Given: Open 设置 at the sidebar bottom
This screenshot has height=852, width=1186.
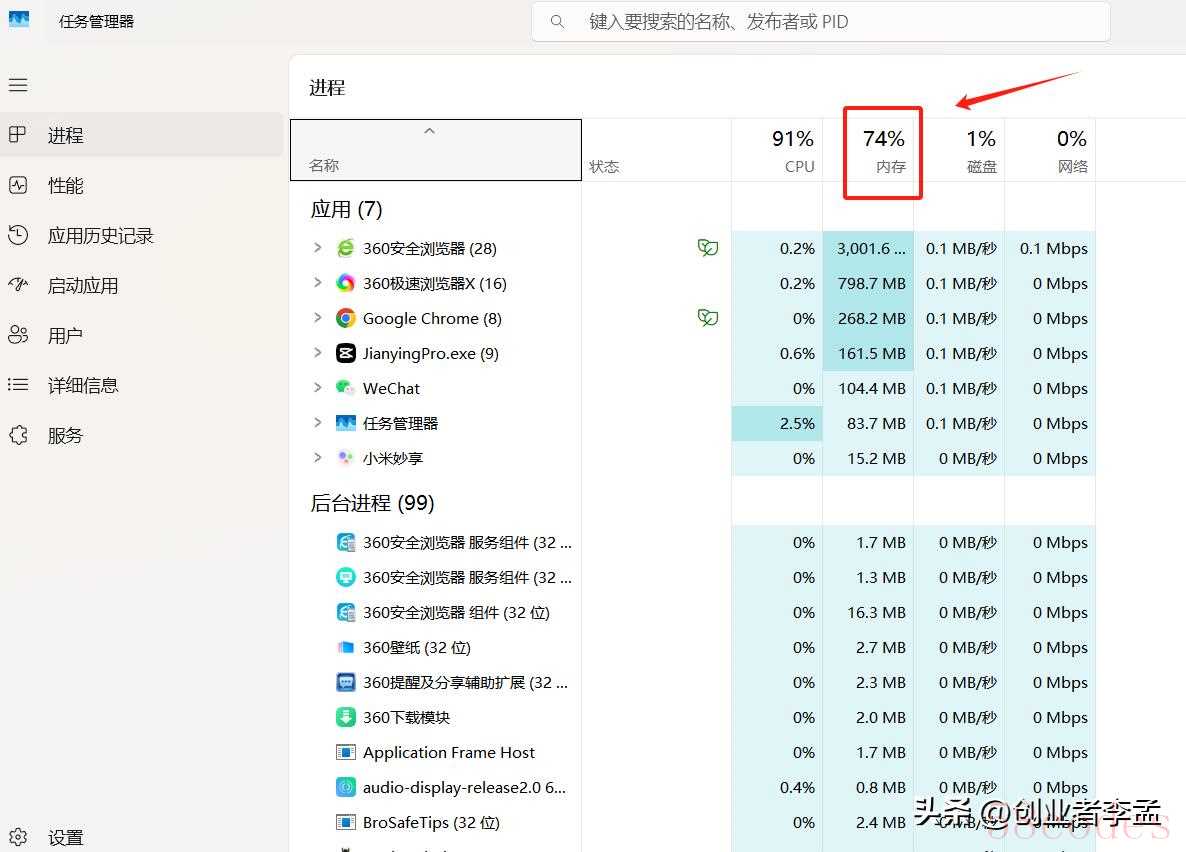Looking at the screenshot, I should click(142, 837).
